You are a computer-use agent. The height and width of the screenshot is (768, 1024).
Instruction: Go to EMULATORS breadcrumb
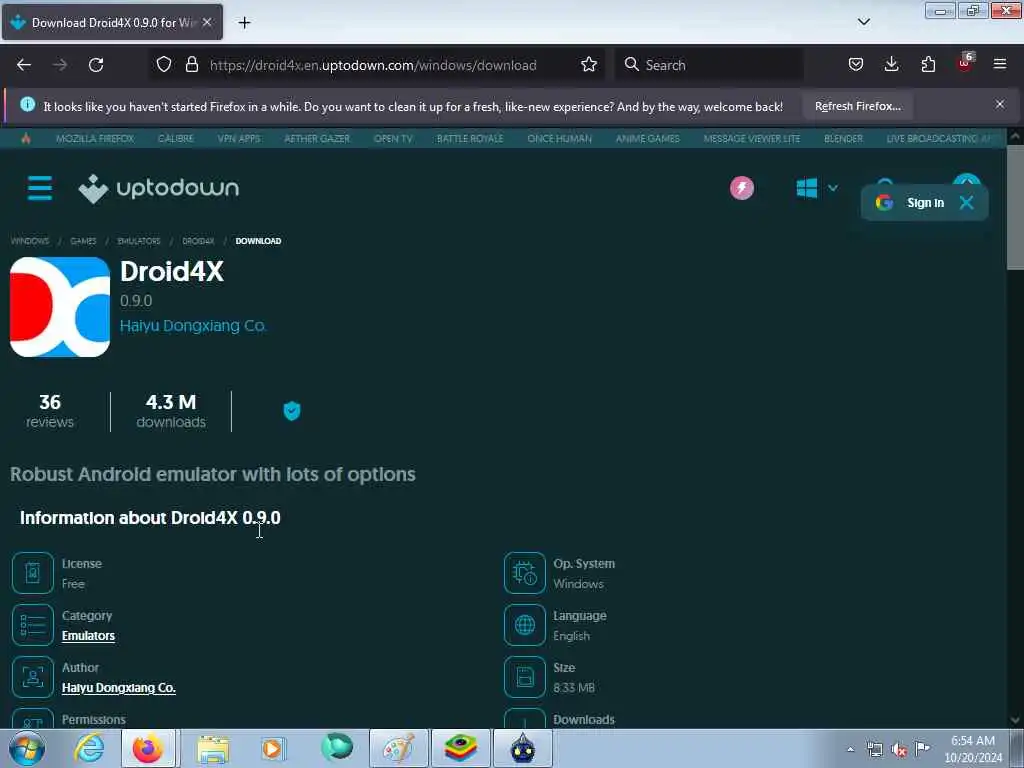pos(138,241)
